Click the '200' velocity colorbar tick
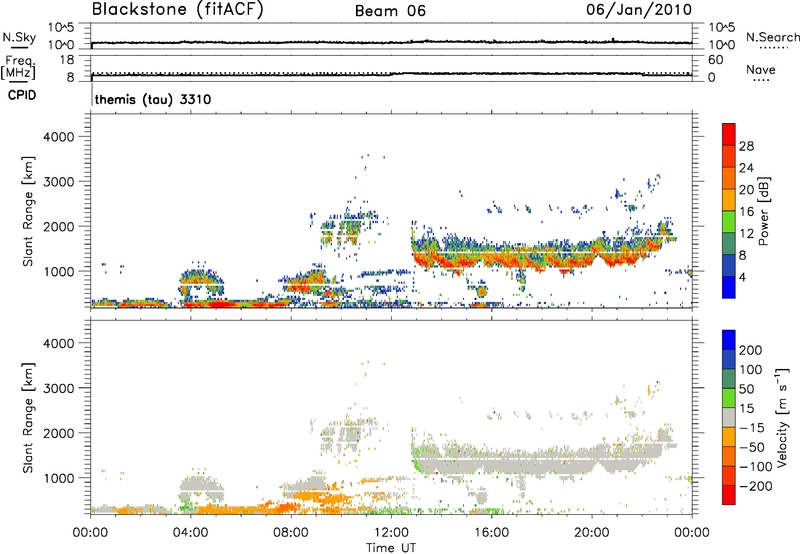 point(751,350)
